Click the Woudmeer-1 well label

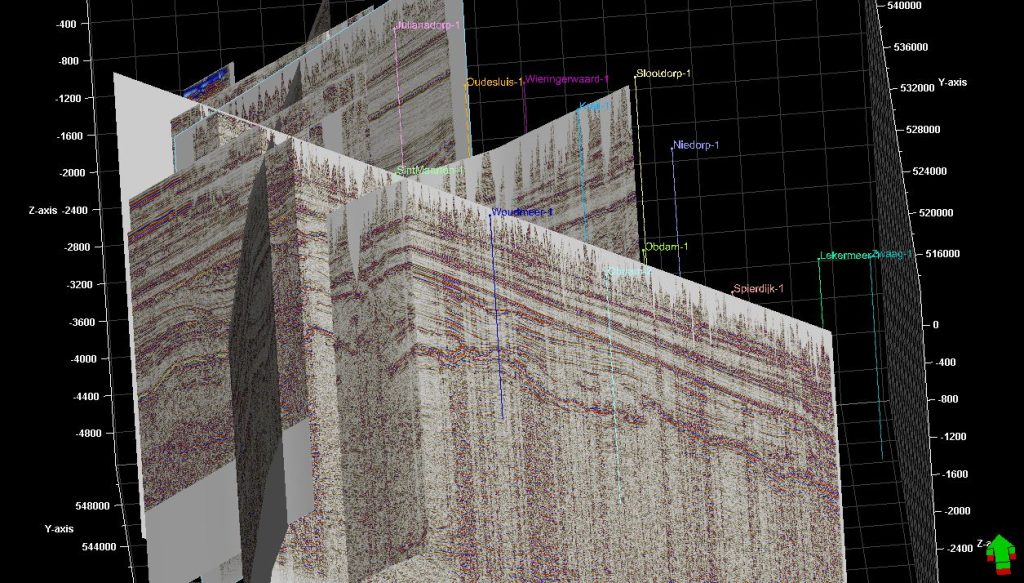pos(522,212)
